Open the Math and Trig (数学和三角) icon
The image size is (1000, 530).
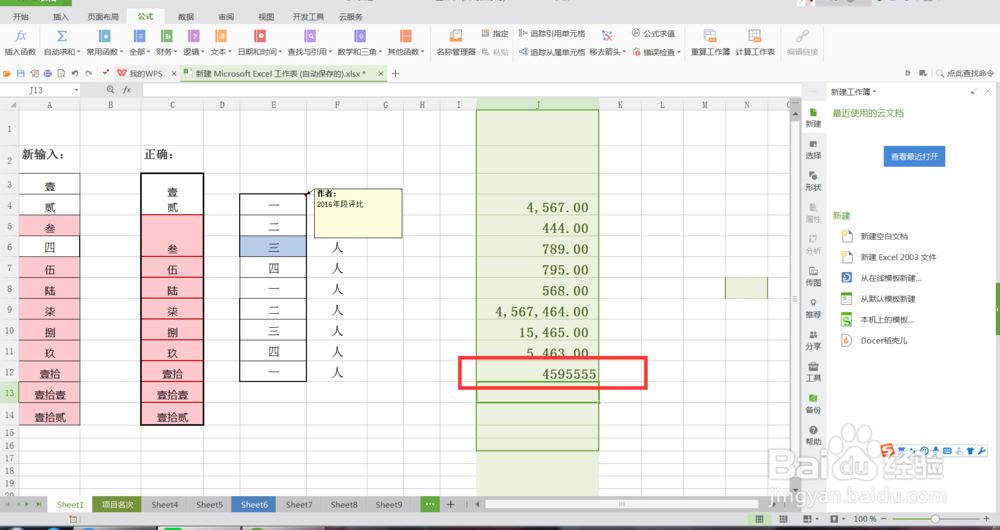tap(360, 36)
